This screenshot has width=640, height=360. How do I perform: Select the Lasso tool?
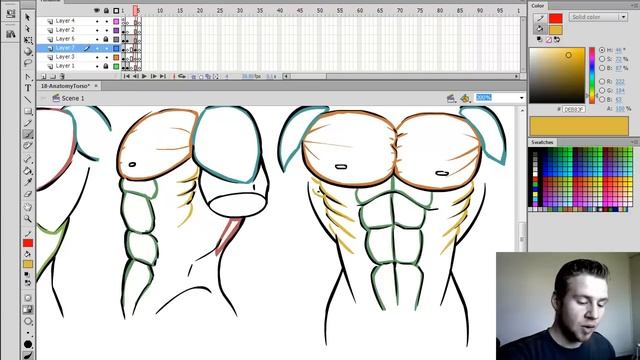pos(28,63)
